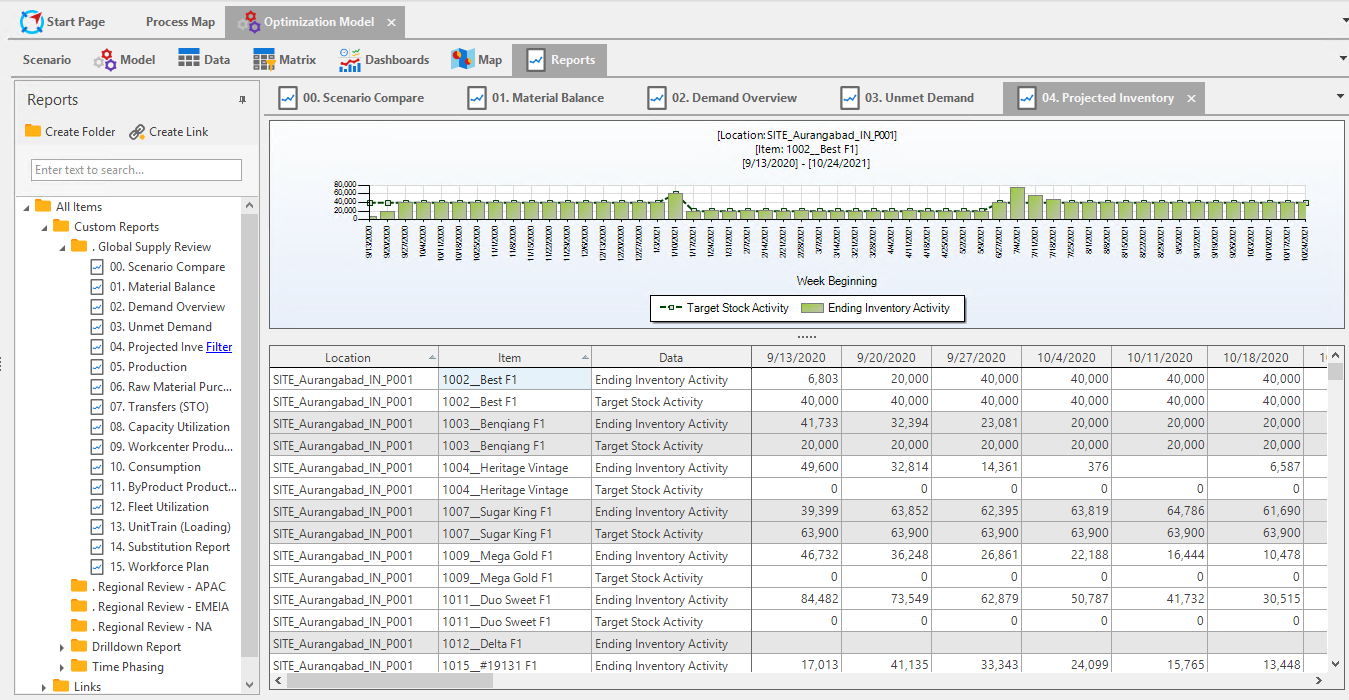Click in the report search text field
The image size is (1349, 700).
coord(136,170)
